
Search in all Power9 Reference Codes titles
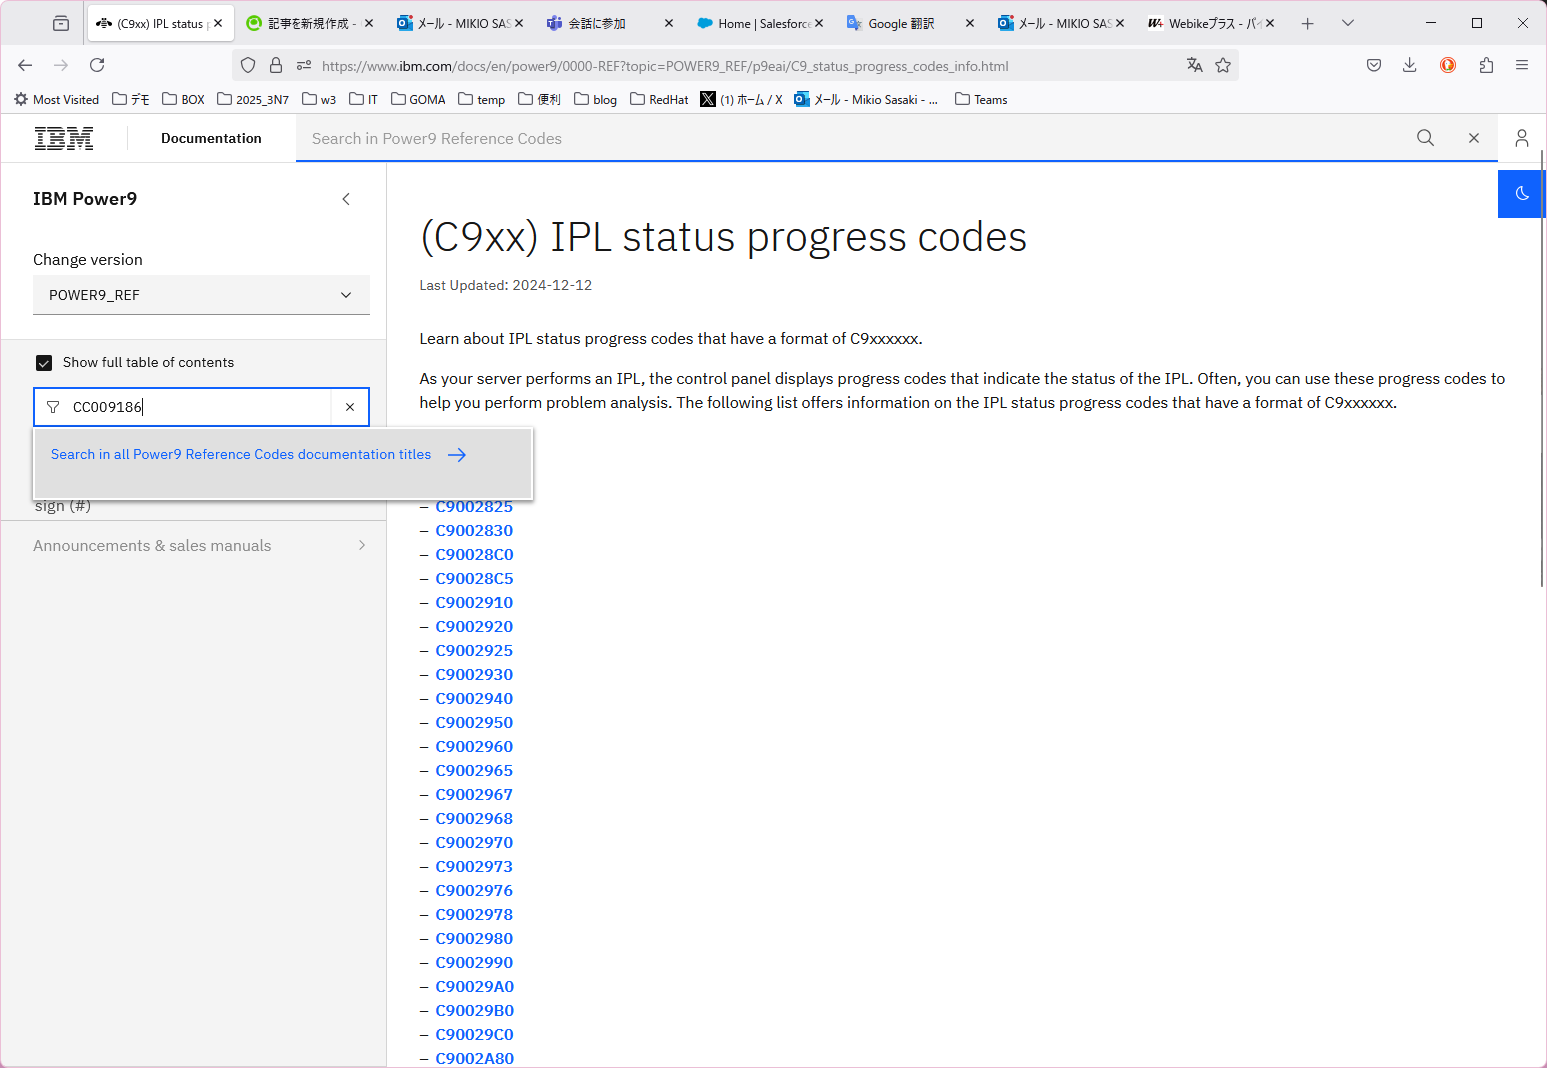pyautogui.click(x=259, y=455)
